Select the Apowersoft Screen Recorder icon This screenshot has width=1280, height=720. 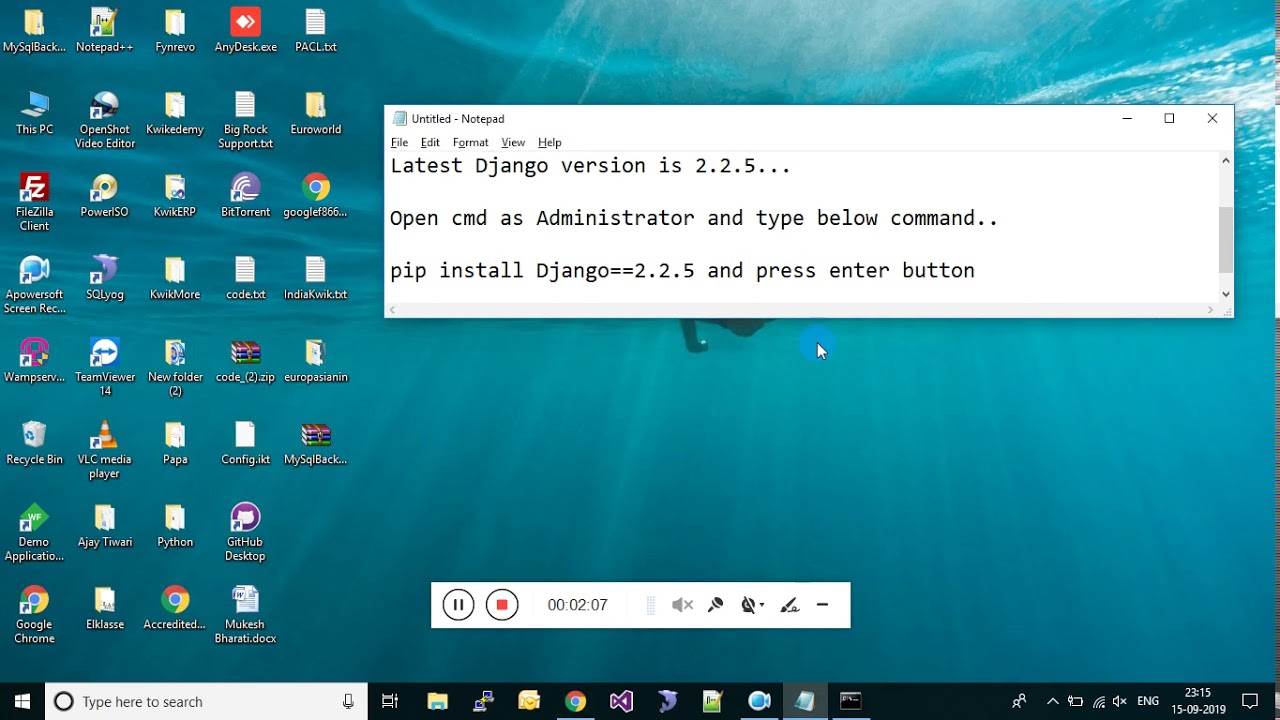(x=34, y=285)
